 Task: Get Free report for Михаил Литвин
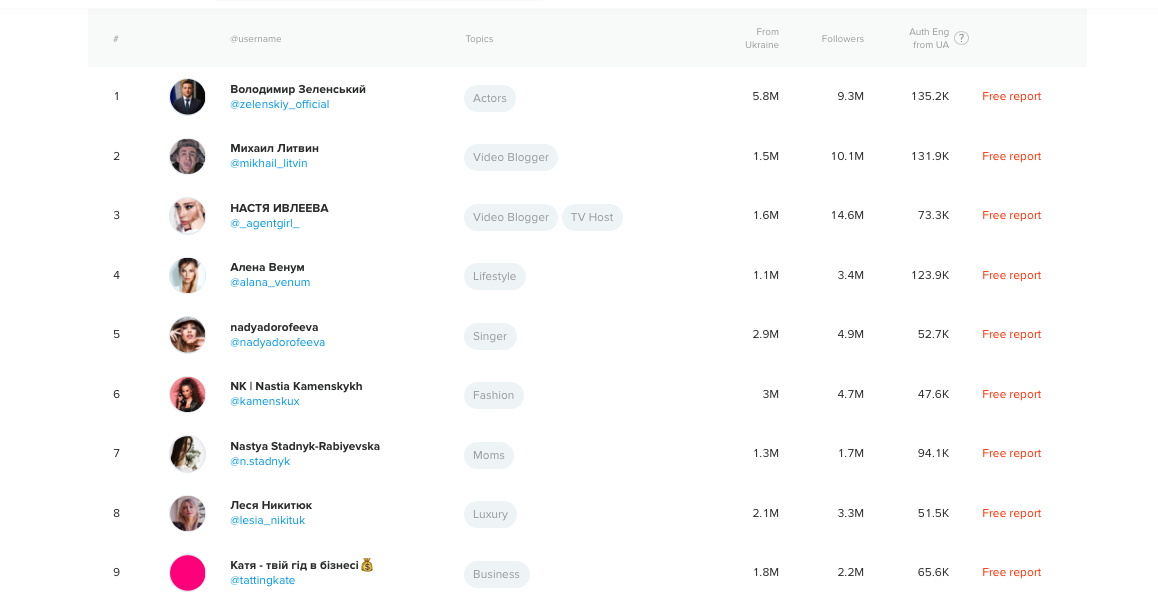(1011, 156)
